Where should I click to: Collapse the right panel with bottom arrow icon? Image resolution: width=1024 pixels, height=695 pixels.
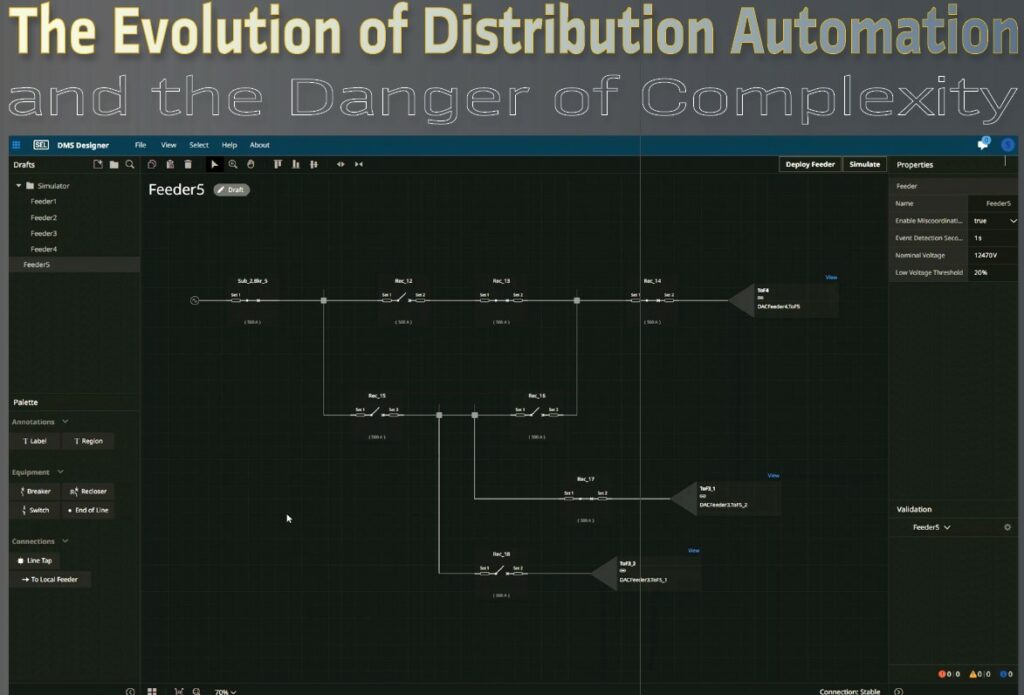899,691
